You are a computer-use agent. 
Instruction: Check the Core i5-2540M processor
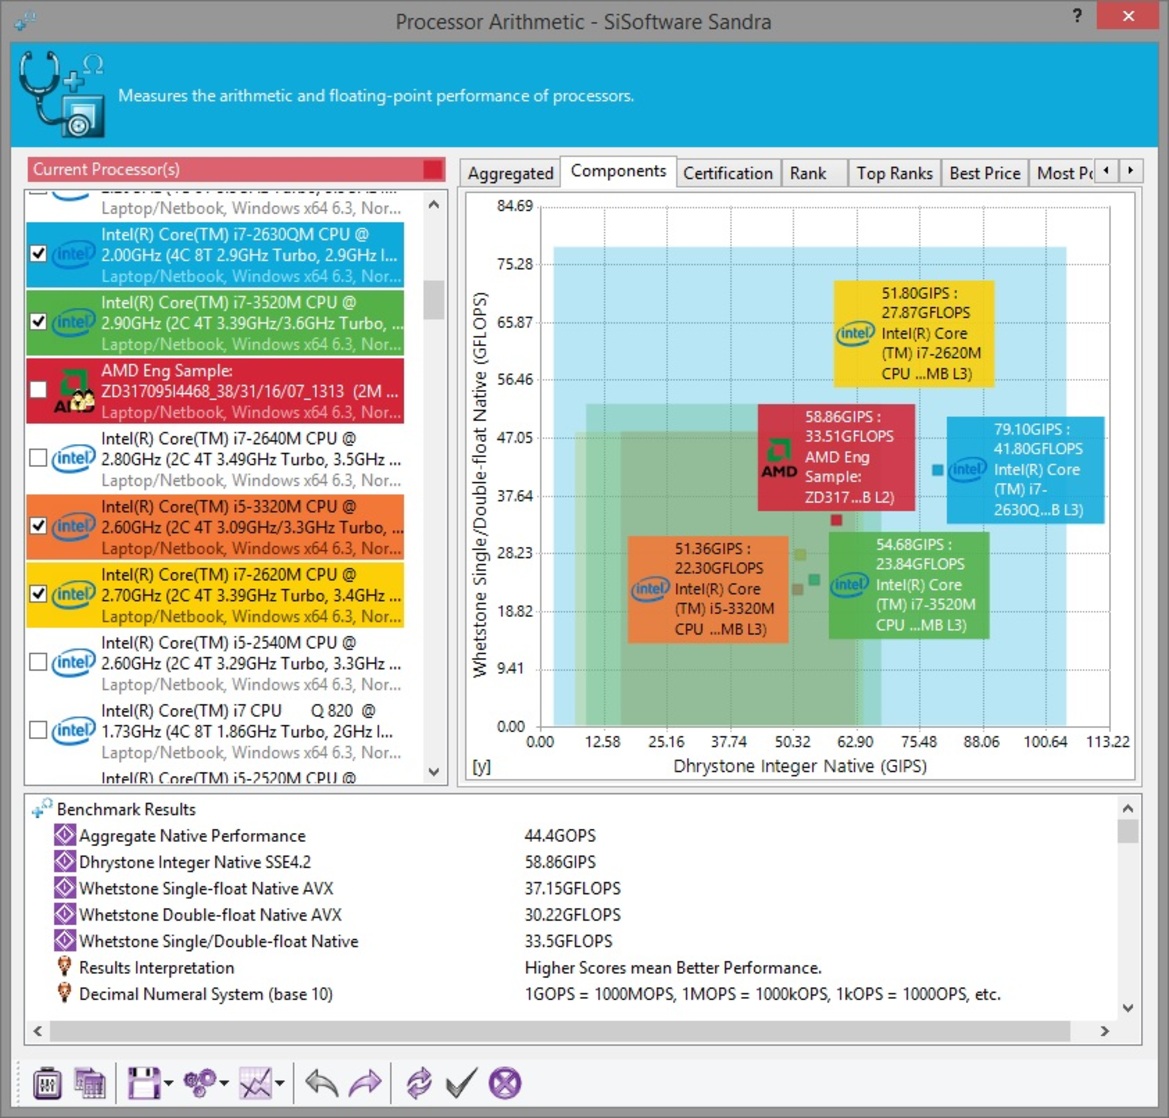pyautogui.click(x=38, y=662)
